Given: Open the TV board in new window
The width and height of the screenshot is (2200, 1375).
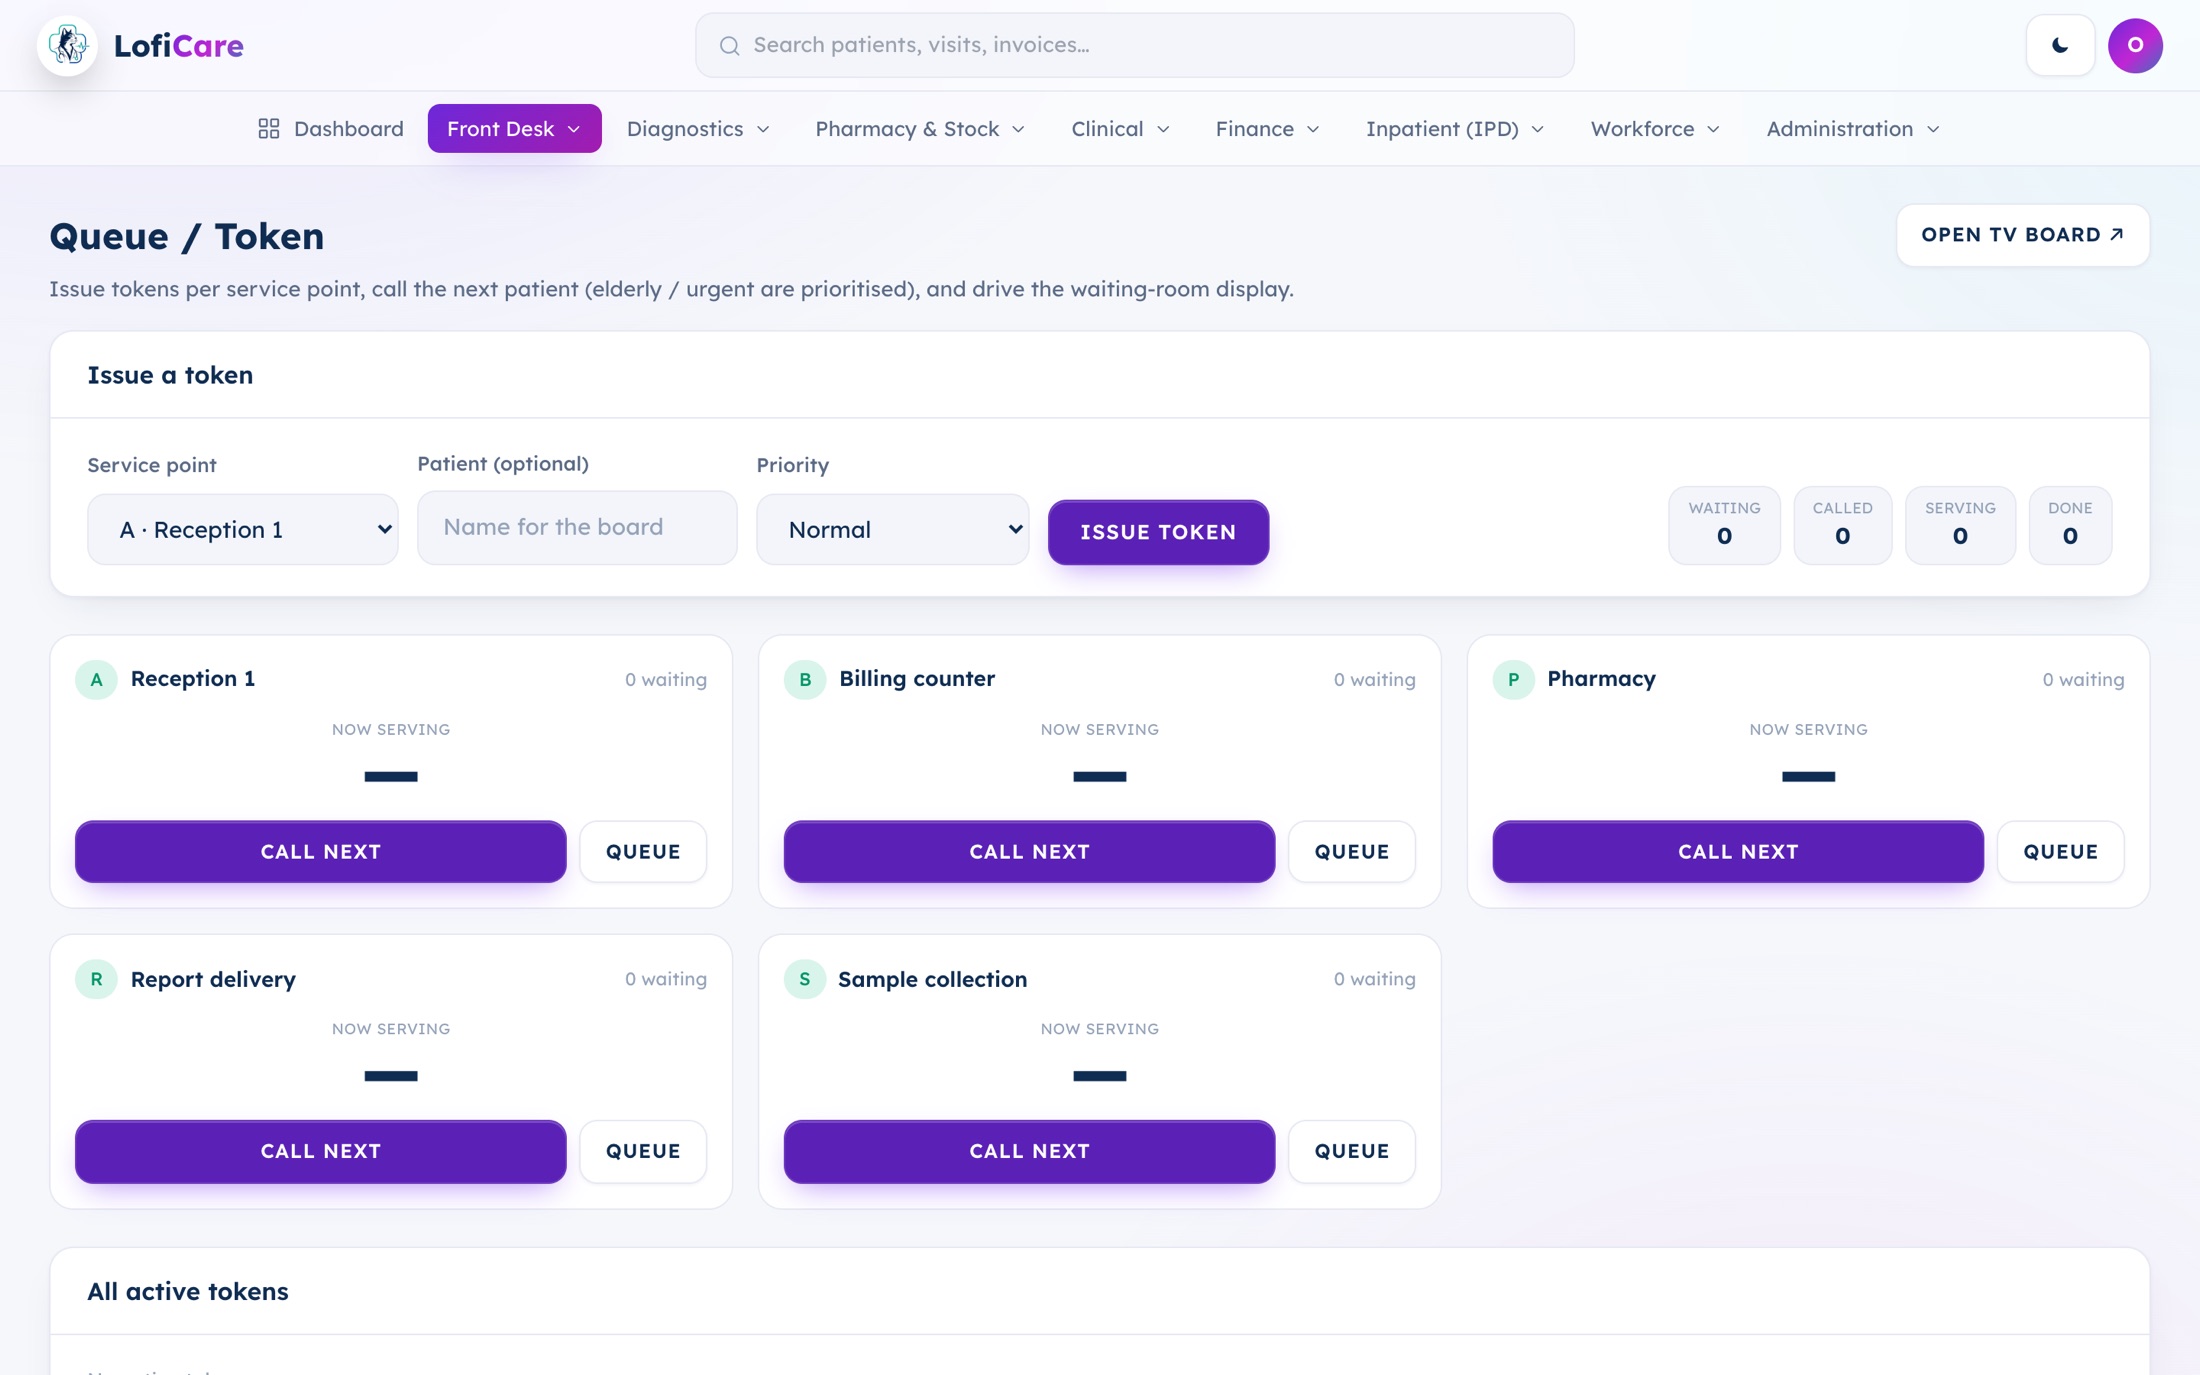Looking at the screenshot, I should [x=2022, y=235].
